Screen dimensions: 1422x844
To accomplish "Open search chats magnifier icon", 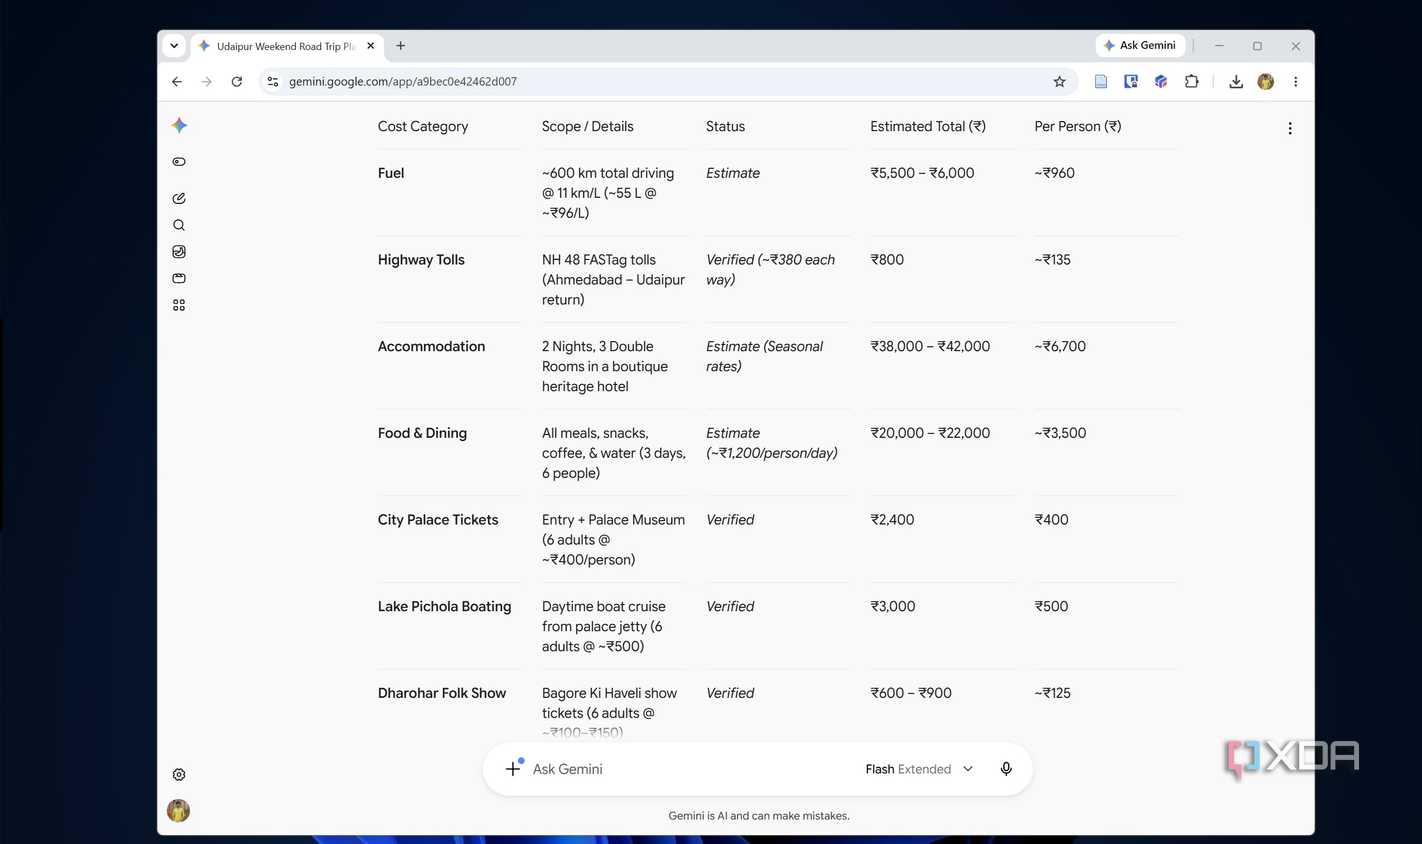I will coord(179,225).
